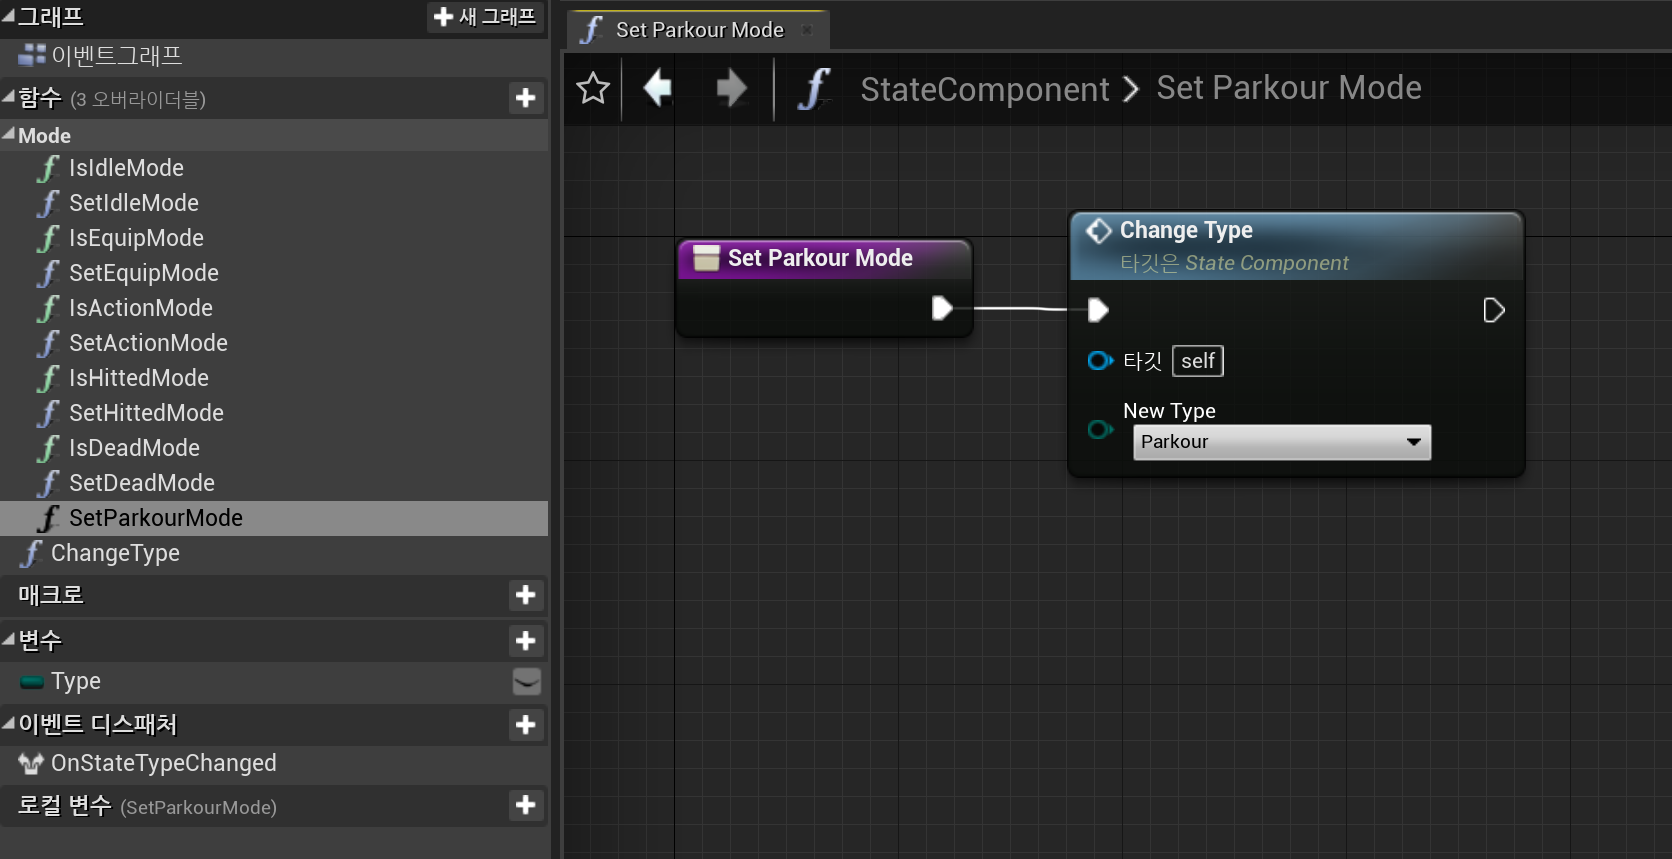Collapse the 함수 functions section
This screenshot has width=1672, height=859.
[x=8, y=97]
